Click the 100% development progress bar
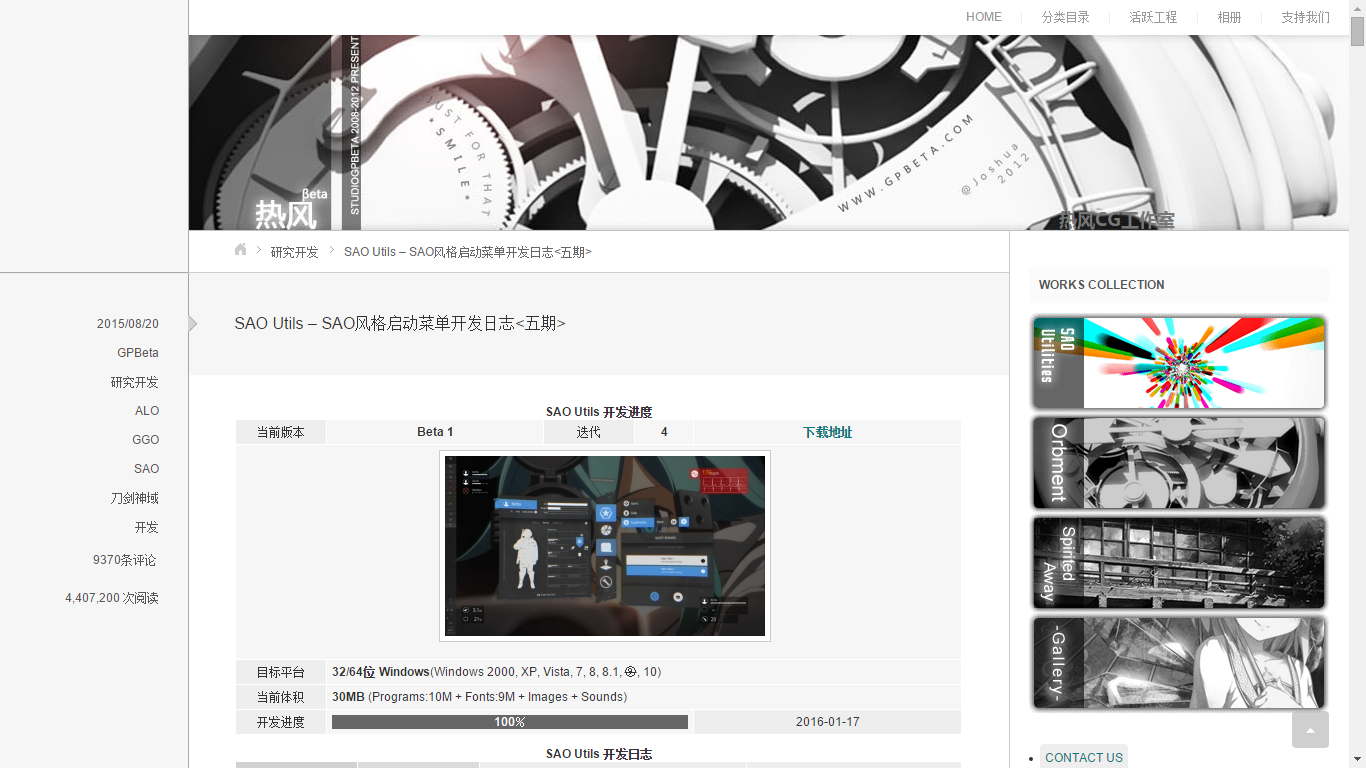1366x768 pixels. pyautogui.click(x=510, y=722)
